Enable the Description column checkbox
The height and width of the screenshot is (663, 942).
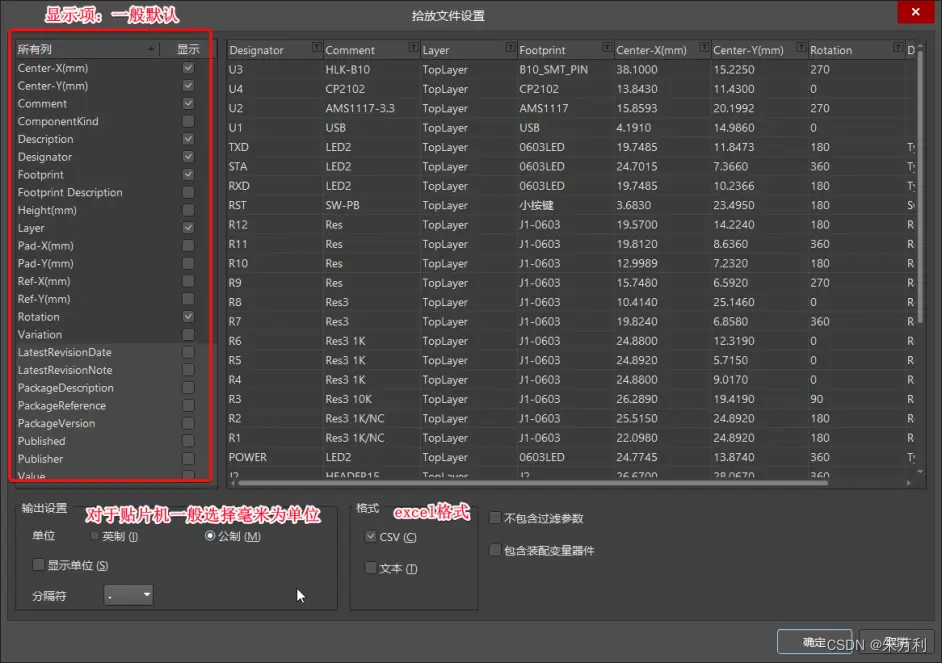click(186, 139)
